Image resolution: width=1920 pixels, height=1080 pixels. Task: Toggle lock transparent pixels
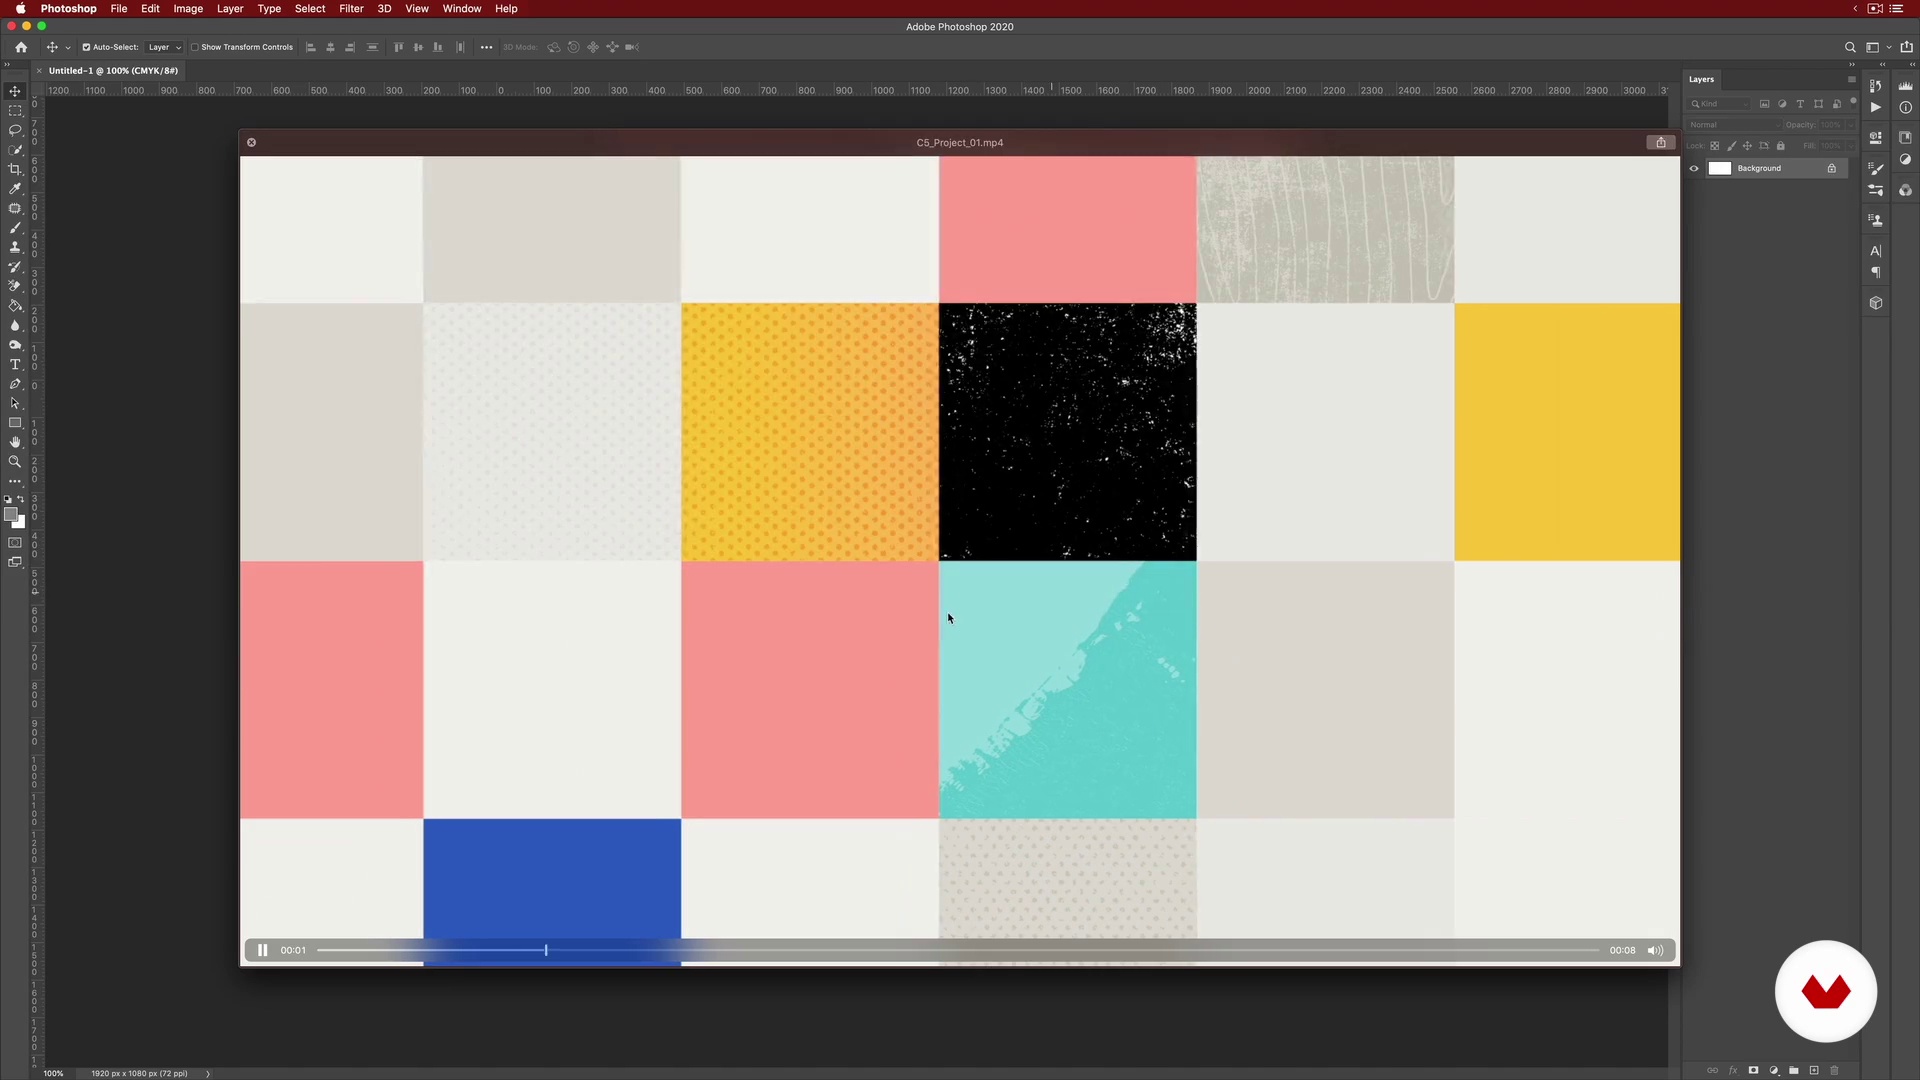click(1715, 146)
